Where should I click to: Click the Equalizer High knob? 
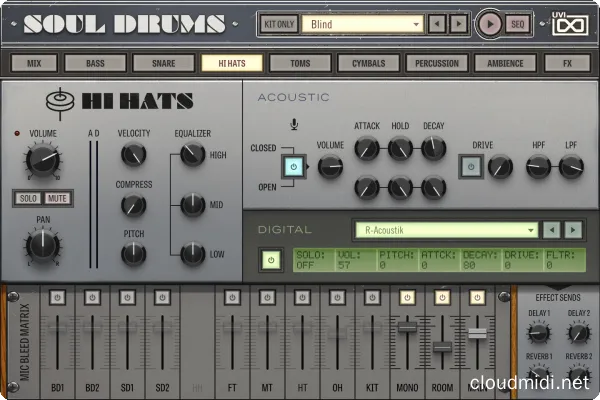coord(192,154)
